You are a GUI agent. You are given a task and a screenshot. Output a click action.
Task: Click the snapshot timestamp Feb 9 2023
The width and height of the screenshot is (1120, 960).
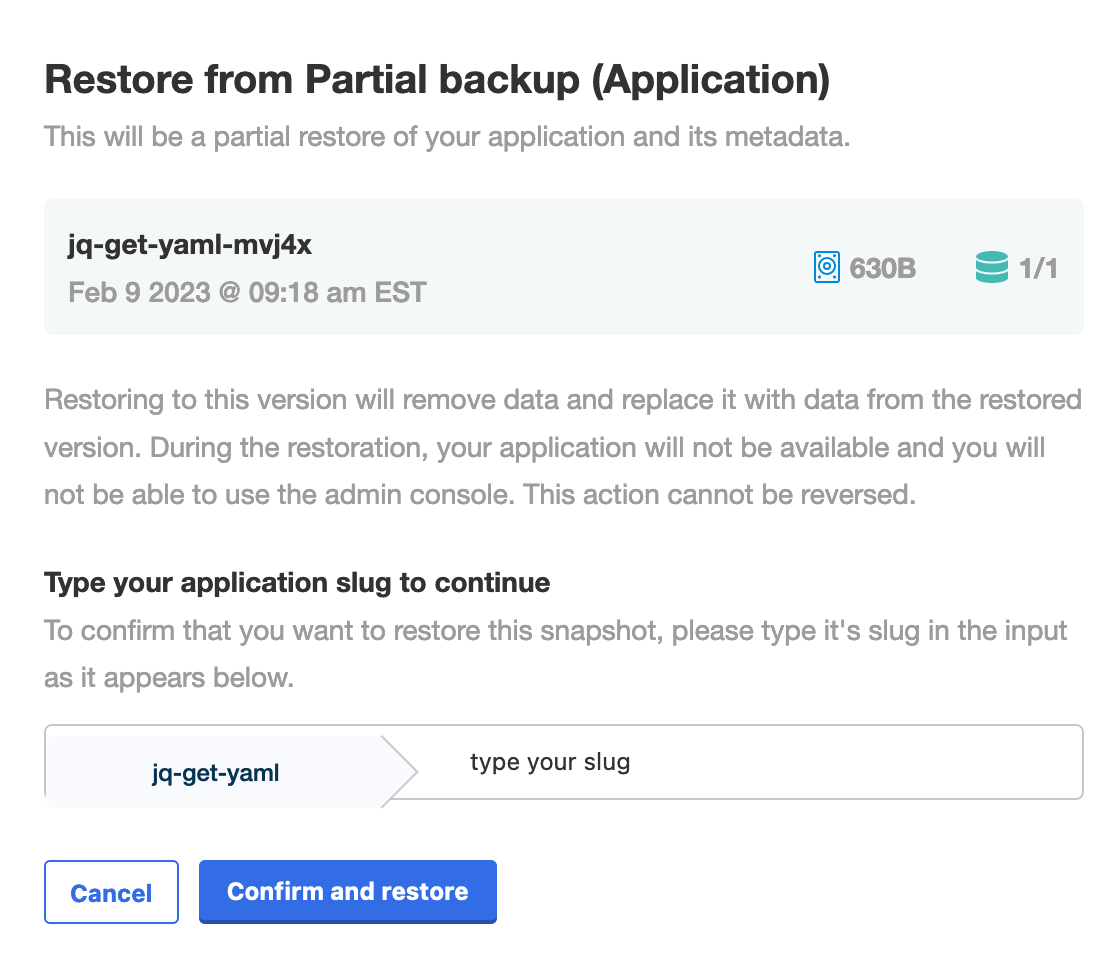[246, 292]
